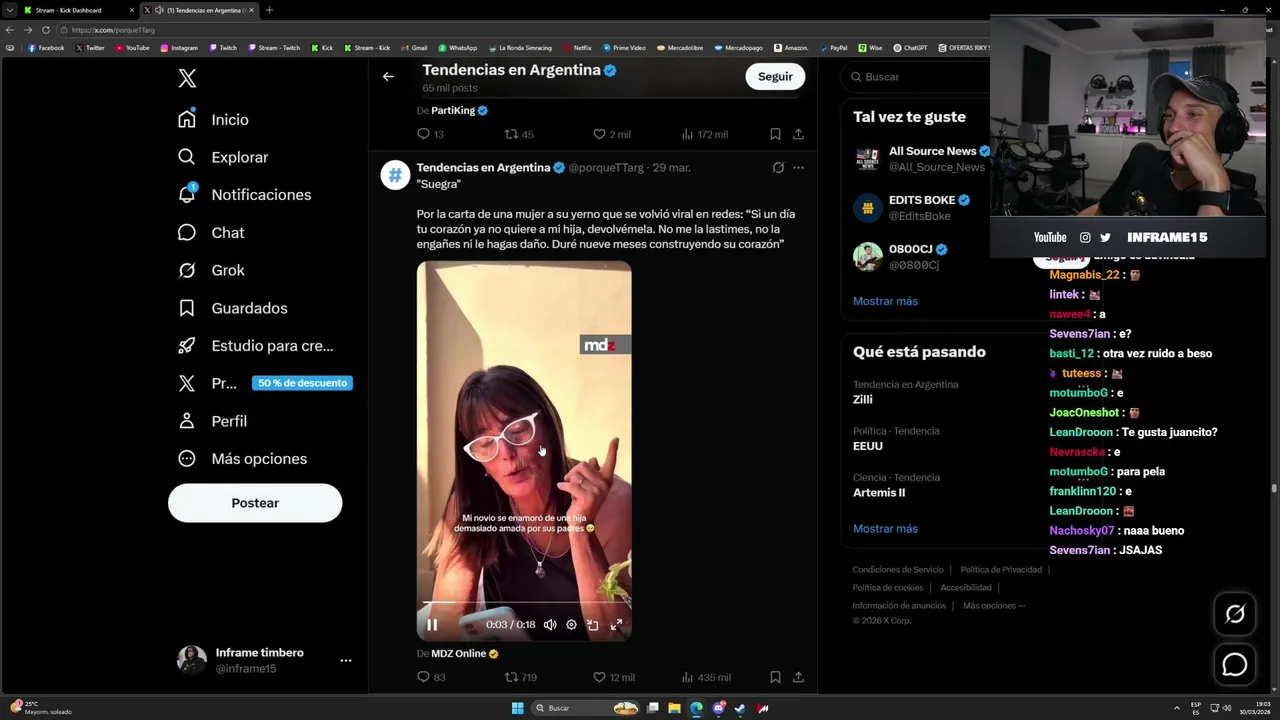Open account menu dots for Inframe timbero
The width and height of the screenshot is (1280, 720).
coord(345,661)
